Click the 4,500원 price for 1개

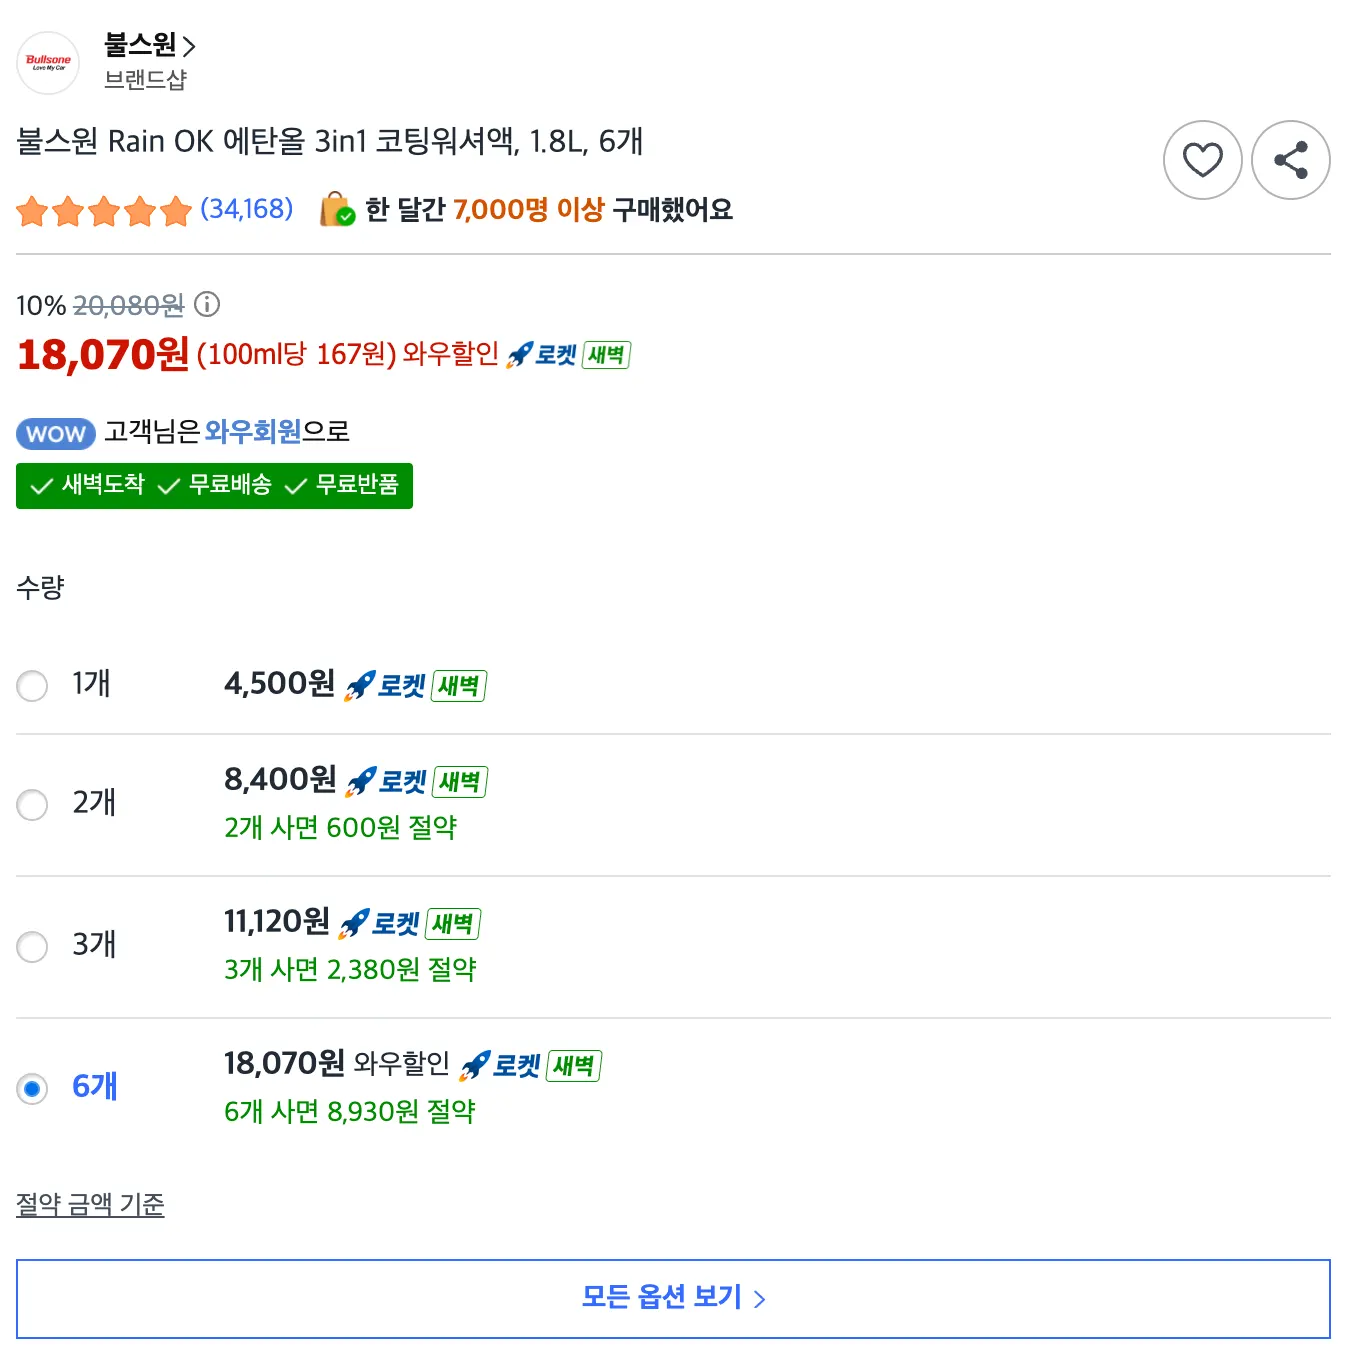(x=279, y=684)
